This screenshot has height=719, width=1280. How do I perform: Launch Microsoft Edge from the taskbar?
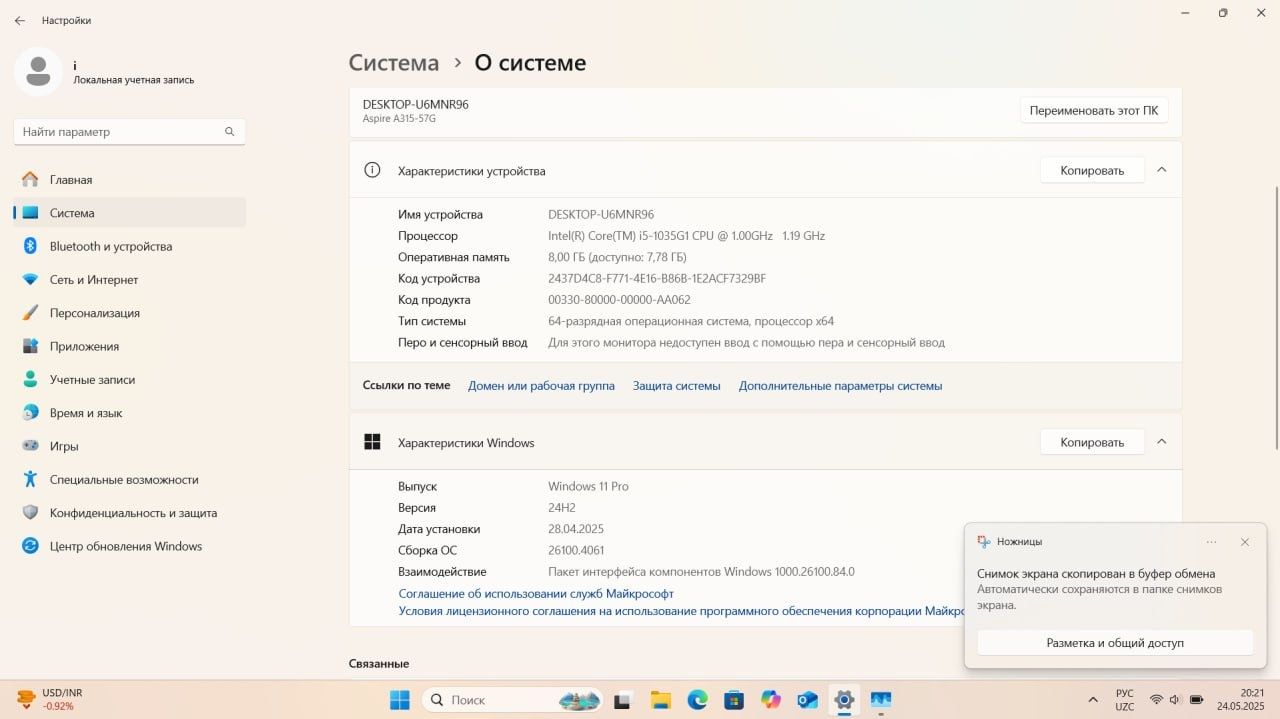[x=697, y=700]
